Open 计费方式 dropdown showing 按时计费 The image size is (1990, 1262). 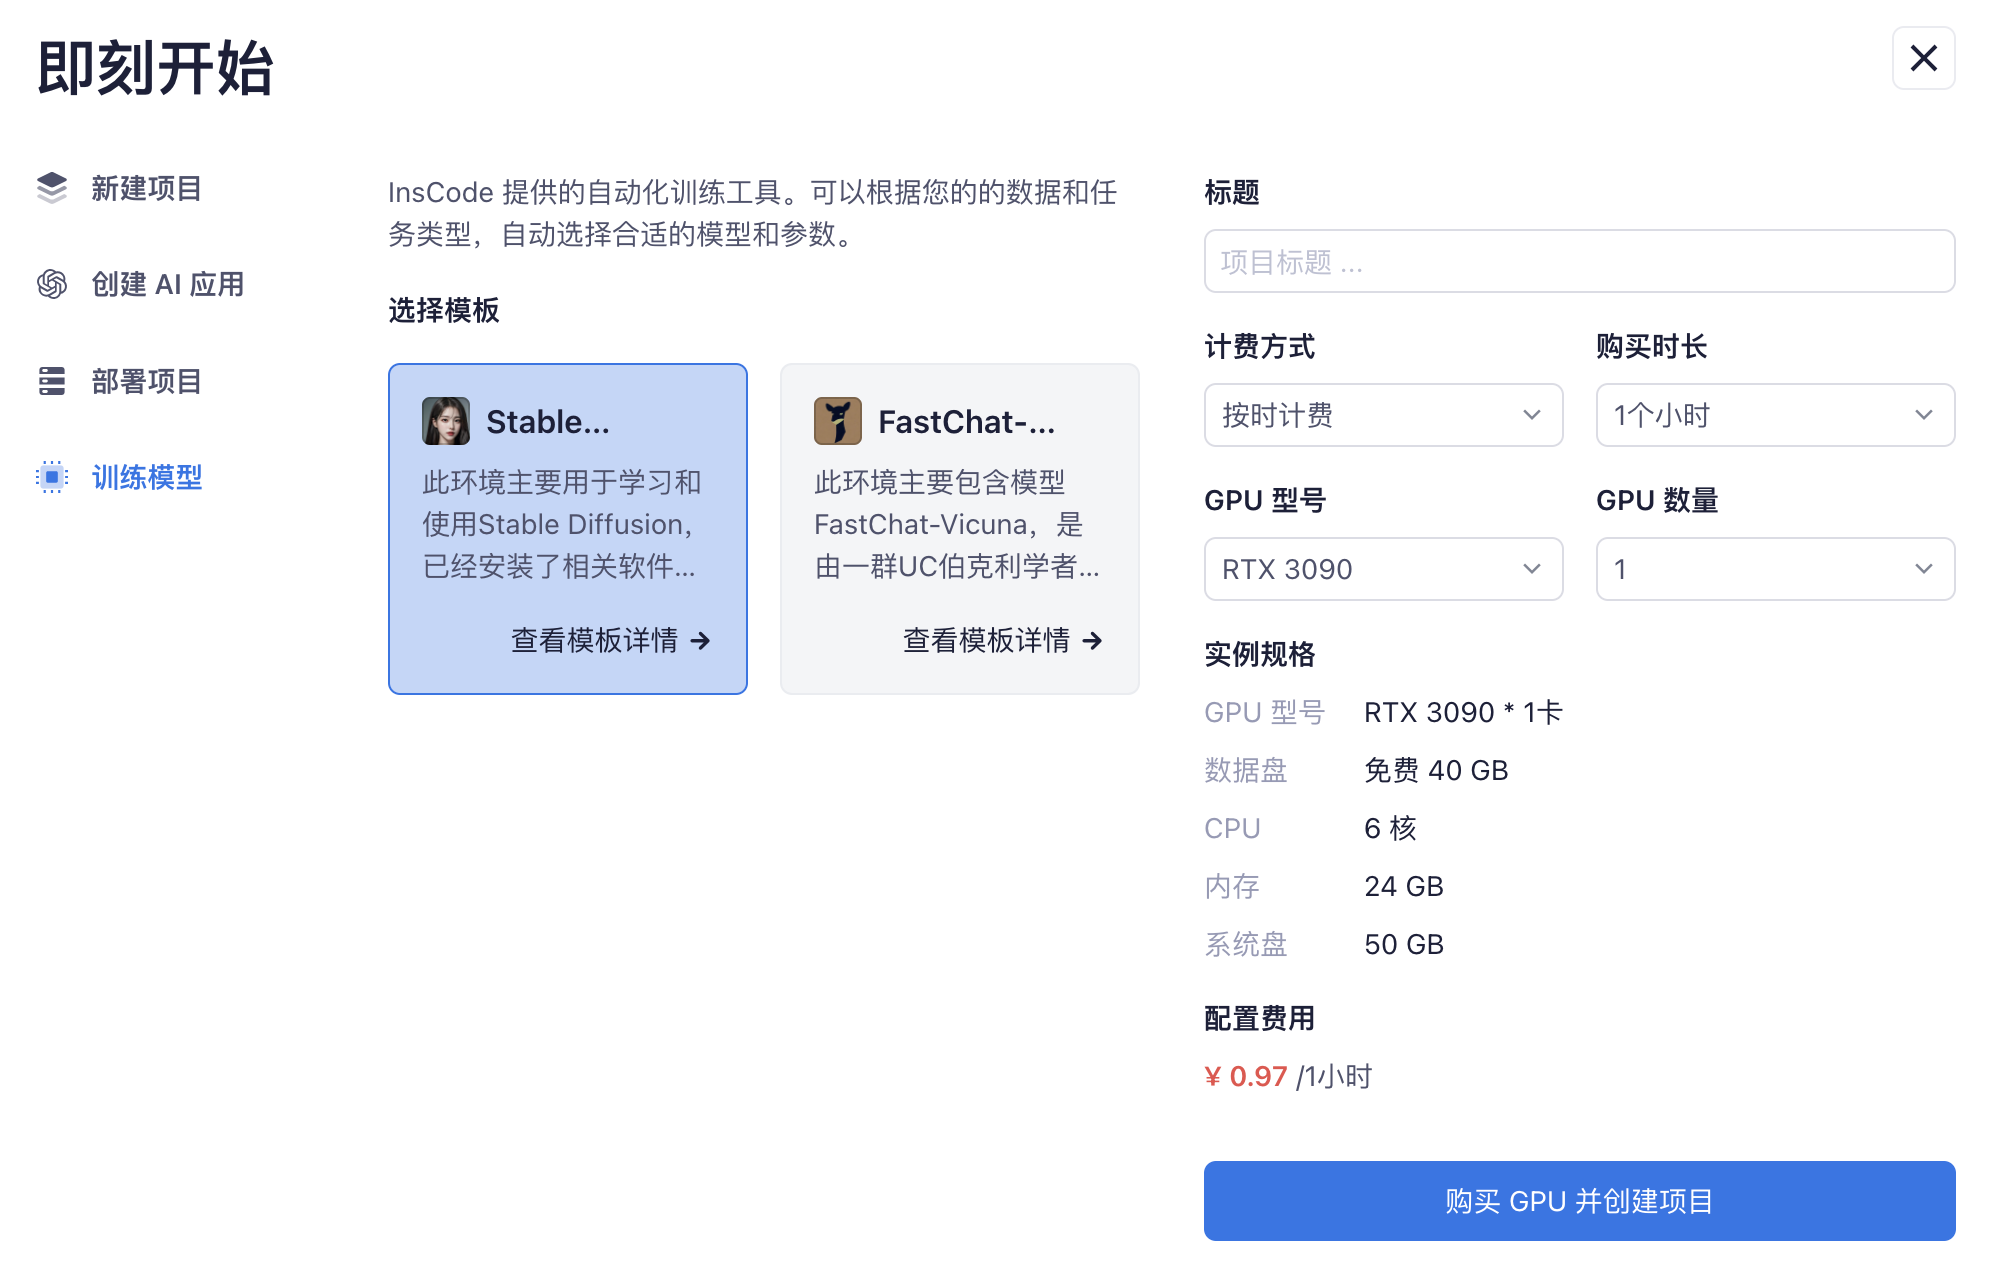click(1383, 415)
